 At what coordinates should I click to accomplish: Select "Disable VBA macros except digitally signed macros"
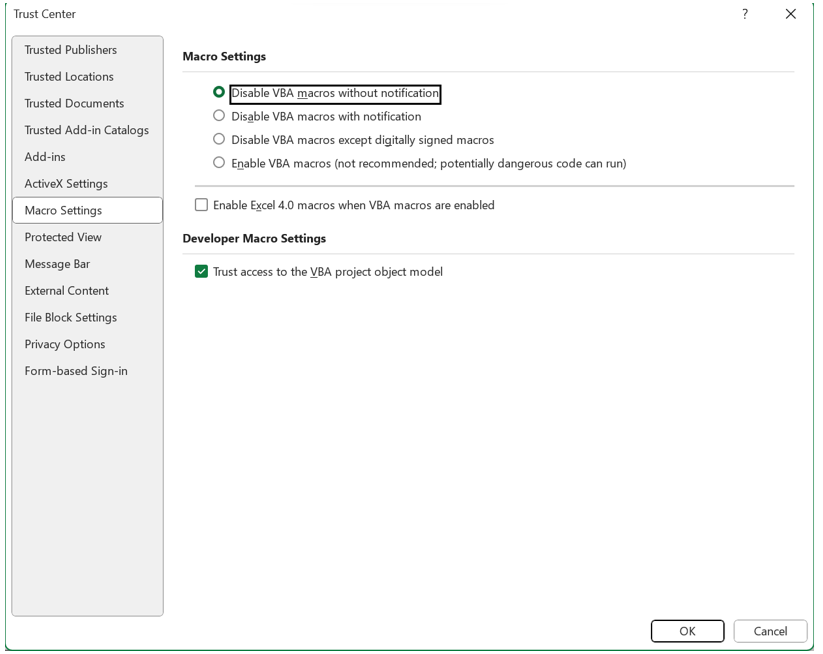[219, 139]
